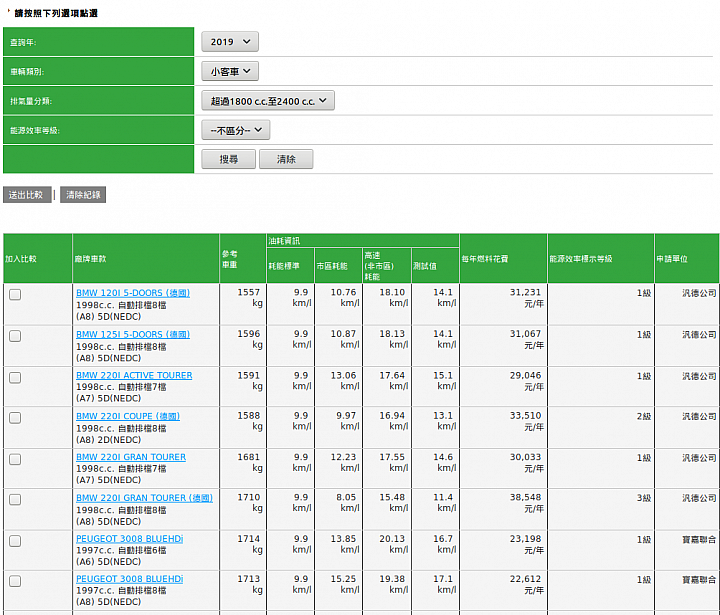
Task: Click the 油耗資訊 header
Action: click(x=363, y=241)
